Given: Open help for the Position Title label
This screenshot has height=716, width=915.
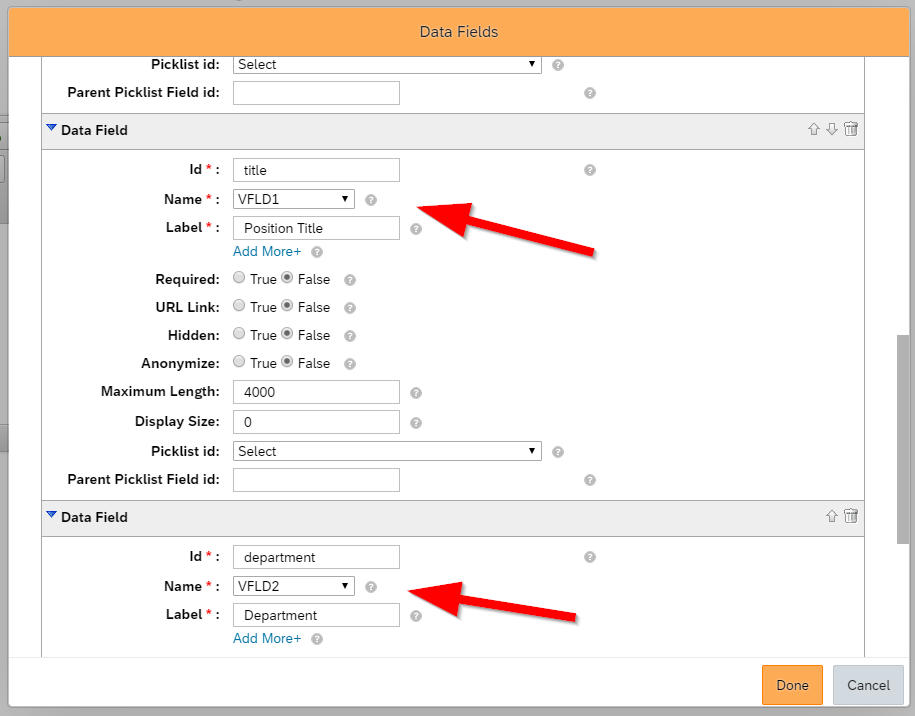Looking at the screenshot, I should pyautogui.click(x=415, y=229).
